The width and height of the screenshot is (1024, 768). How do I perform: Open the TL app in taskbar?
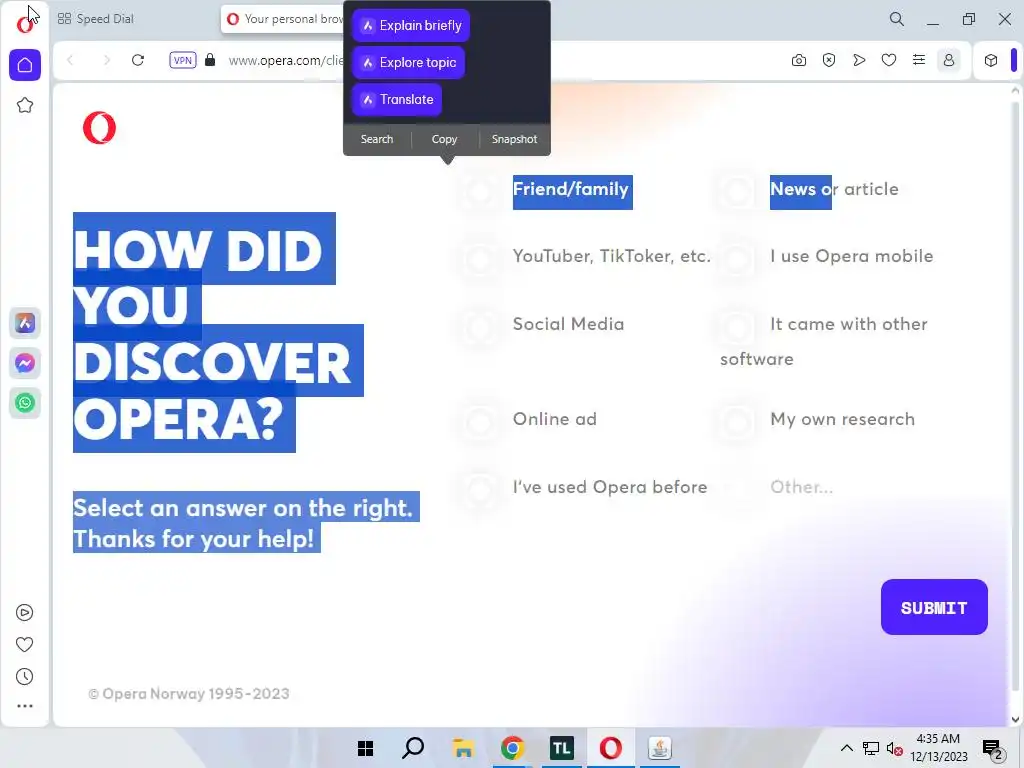click(x=562, y=748)
